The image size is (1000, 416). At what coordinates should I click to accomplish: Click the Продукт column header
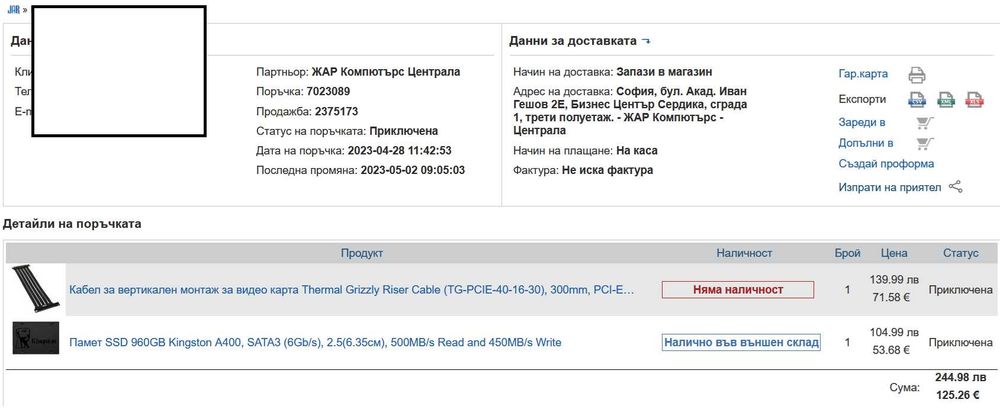[x=362, y=253]
